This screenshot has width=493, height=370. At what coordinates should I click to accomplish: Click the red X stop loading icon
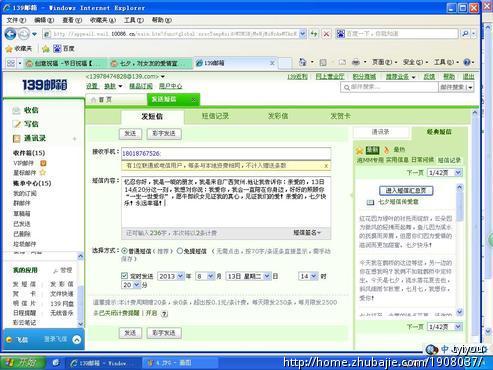(x=327, y=34)
